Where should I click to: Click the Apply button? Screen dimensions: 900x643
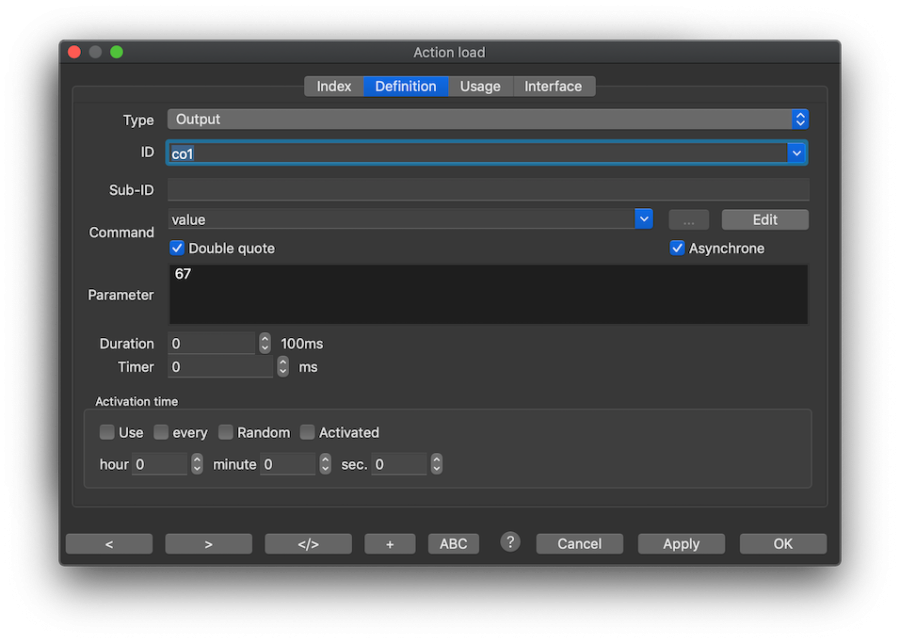tap(681, 544)
